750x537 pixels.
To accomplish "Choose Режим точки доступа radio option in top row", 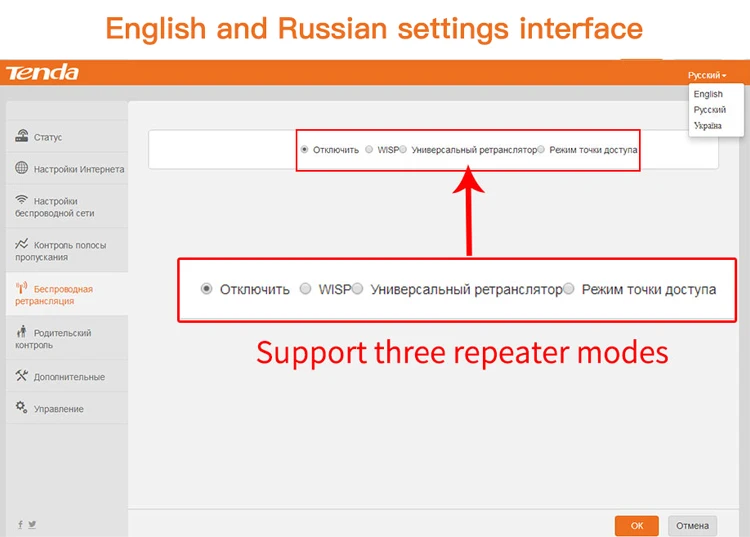I will tap(541, 150).
